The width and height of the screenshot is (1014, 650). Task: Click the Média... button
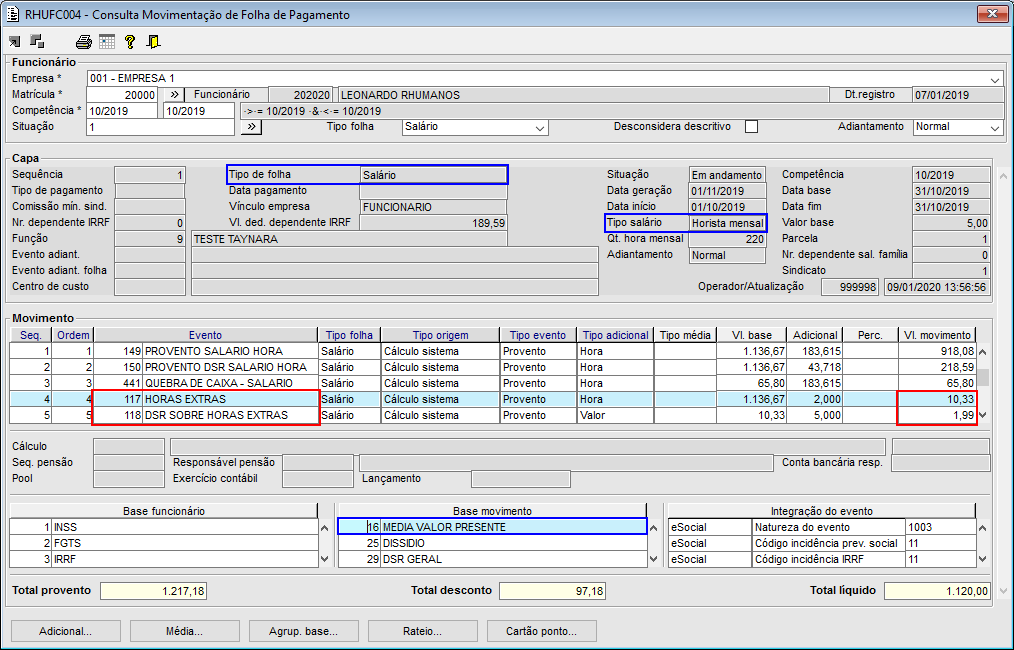click(x=183, y=631)
